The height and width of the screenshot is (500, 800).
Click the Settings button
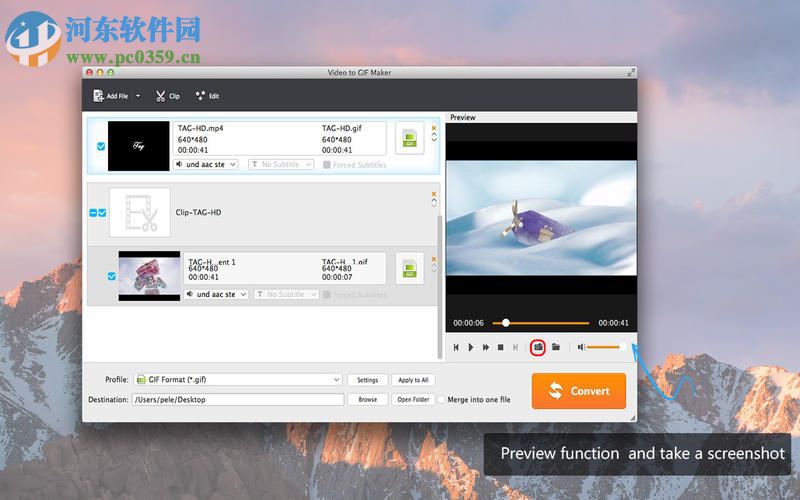click(367, 380)
